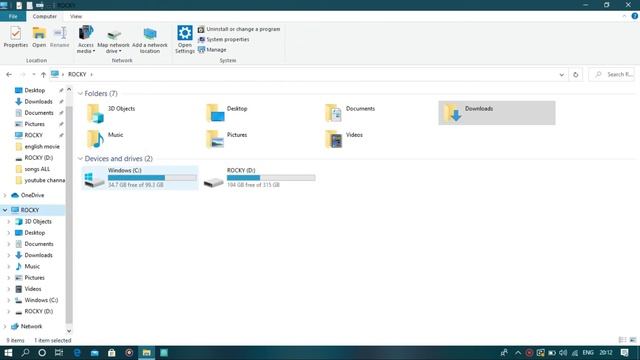Image resolution: width=640 pixels, height=360 pixels.
Task: Click the volume icon in system tray
Action: 563,353
